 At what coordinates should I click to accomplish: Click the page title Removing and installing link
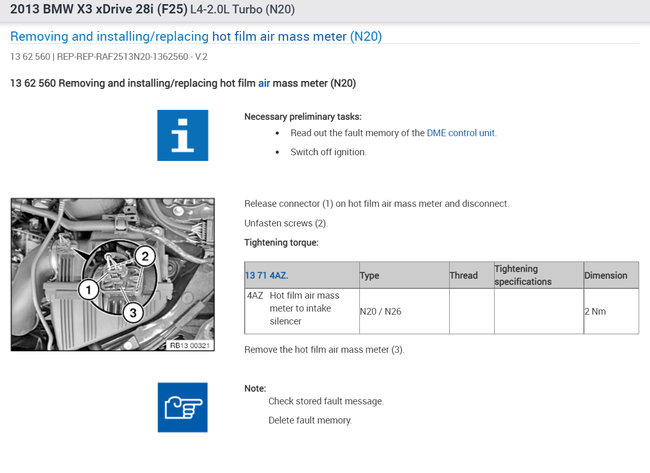(196, 36)
